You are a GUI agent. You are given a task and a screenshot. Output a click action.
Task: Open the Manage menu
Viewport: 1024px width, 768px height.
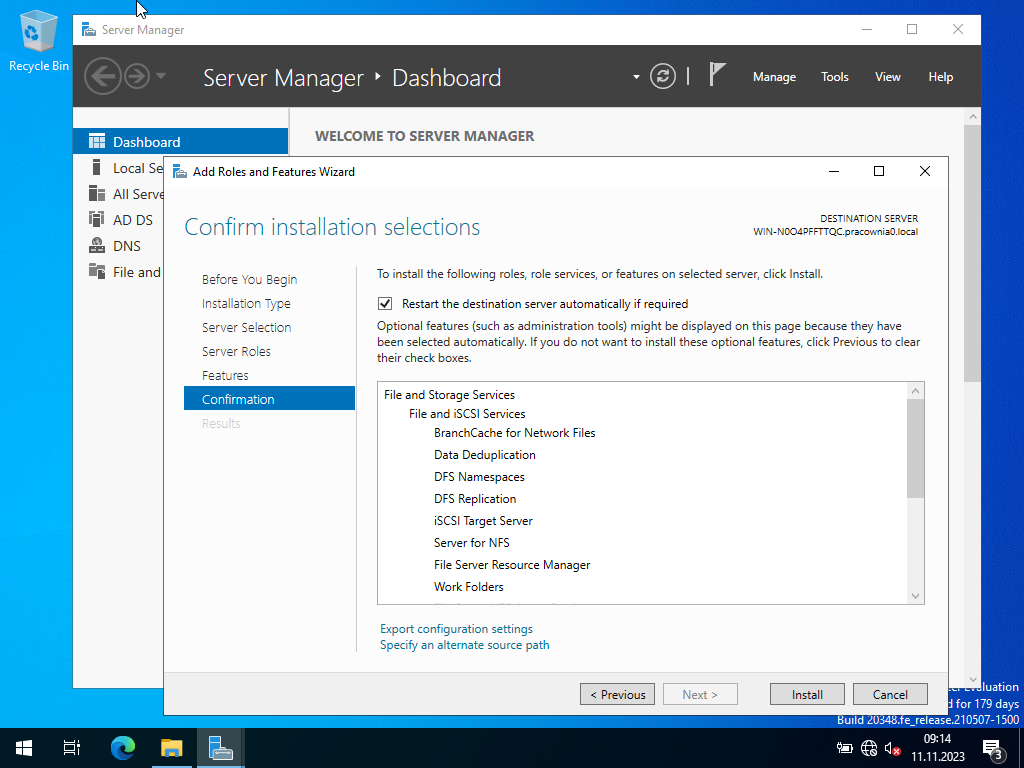(x=774, y=77)
